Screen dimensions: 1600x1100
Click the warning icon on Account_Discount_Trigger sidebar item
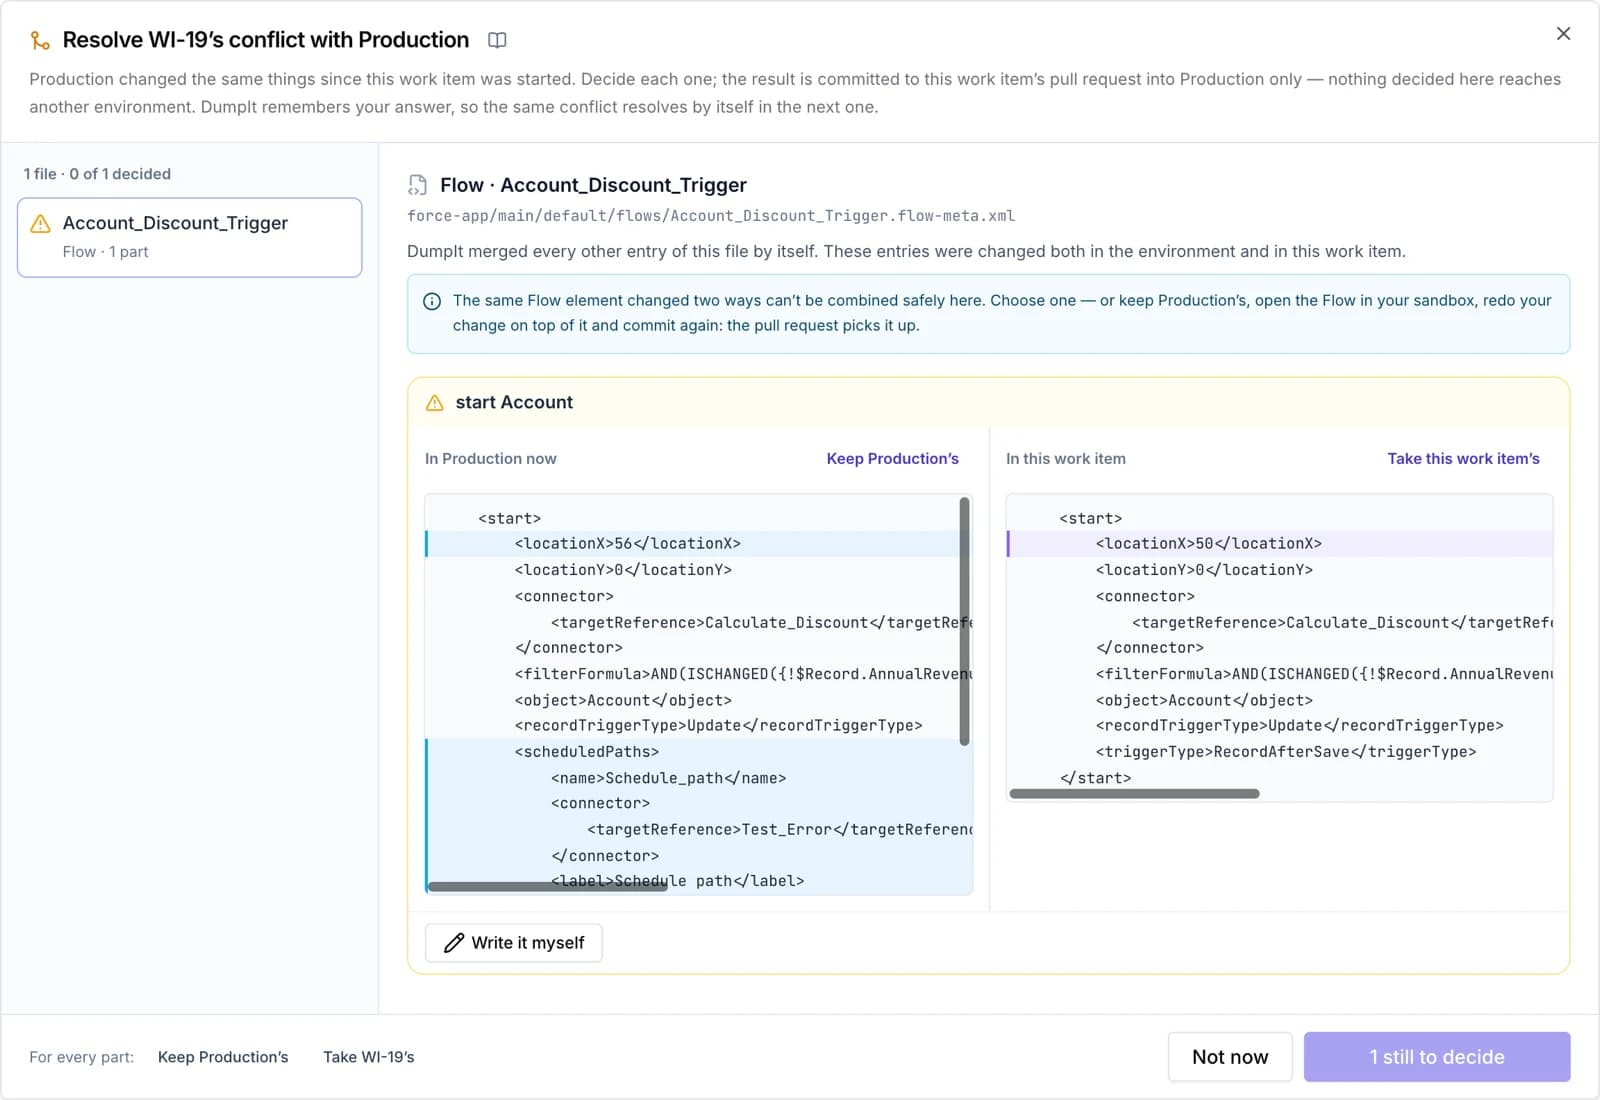tap(41, 224)
